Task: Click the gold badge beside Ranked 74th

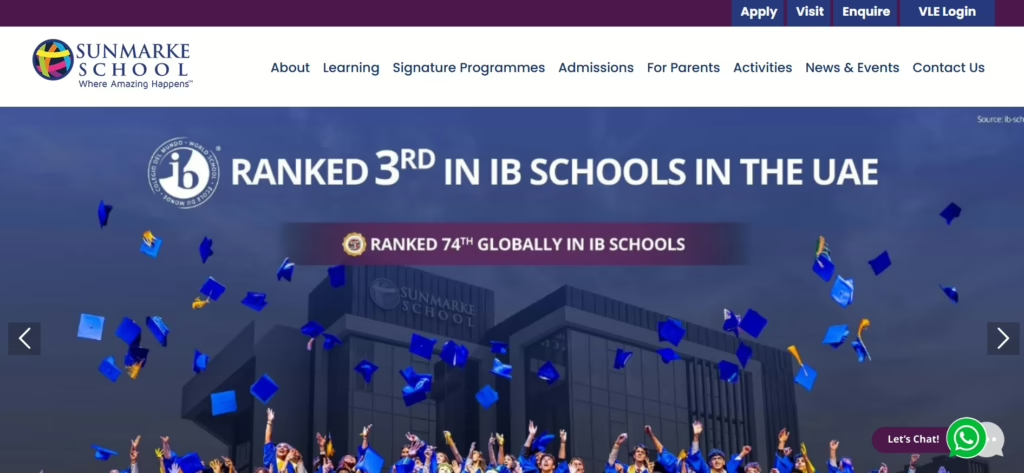Action: 354,244
